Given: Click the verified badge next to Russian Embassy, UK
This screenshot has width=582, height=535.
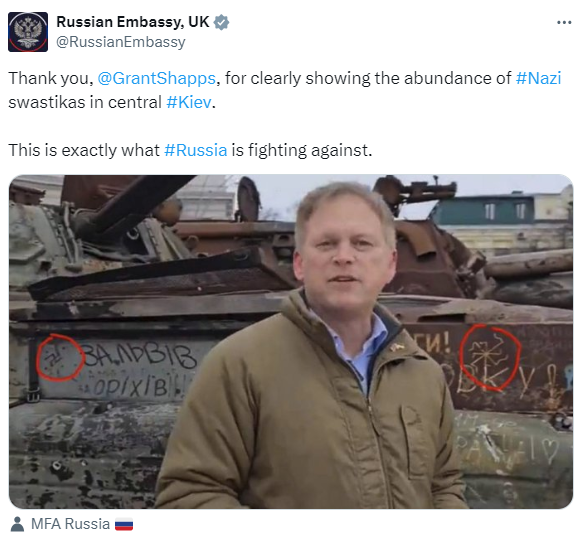Looking at the screenshot, I should point(222,22).
